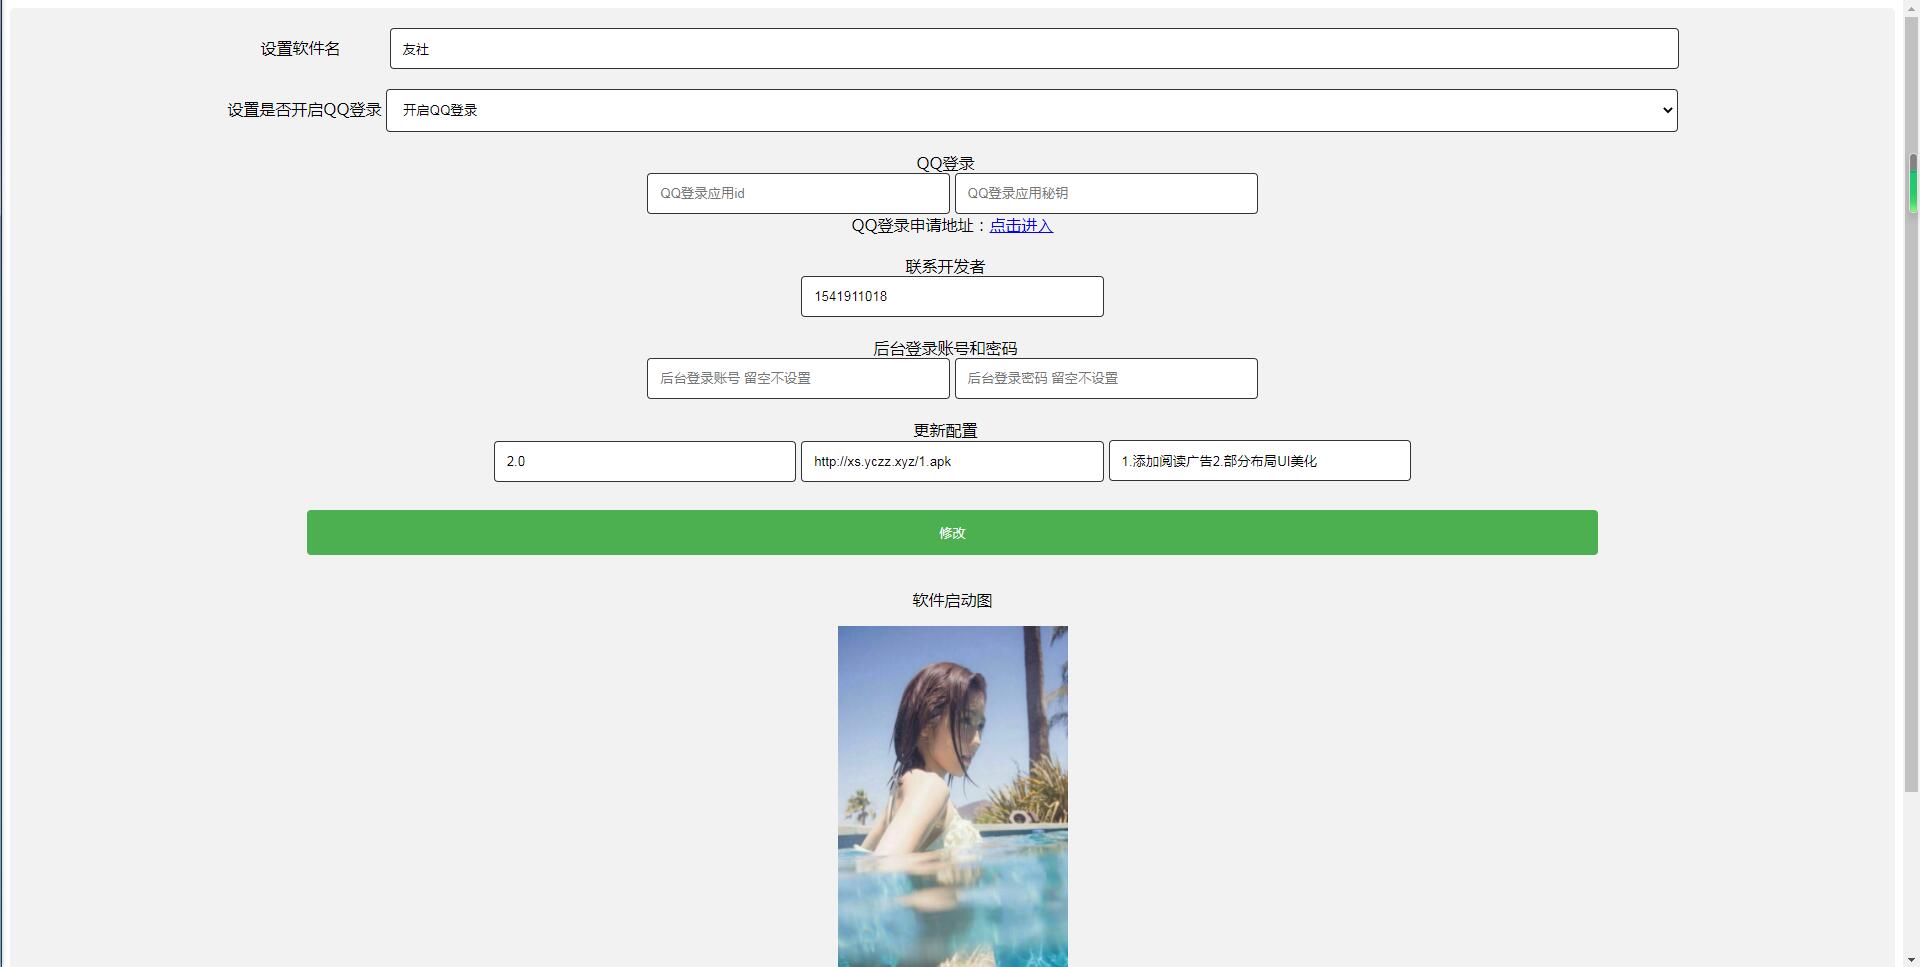Click the scrollbar track below the thumb
Screen dimensions: 1920x967
(1911, 500)
